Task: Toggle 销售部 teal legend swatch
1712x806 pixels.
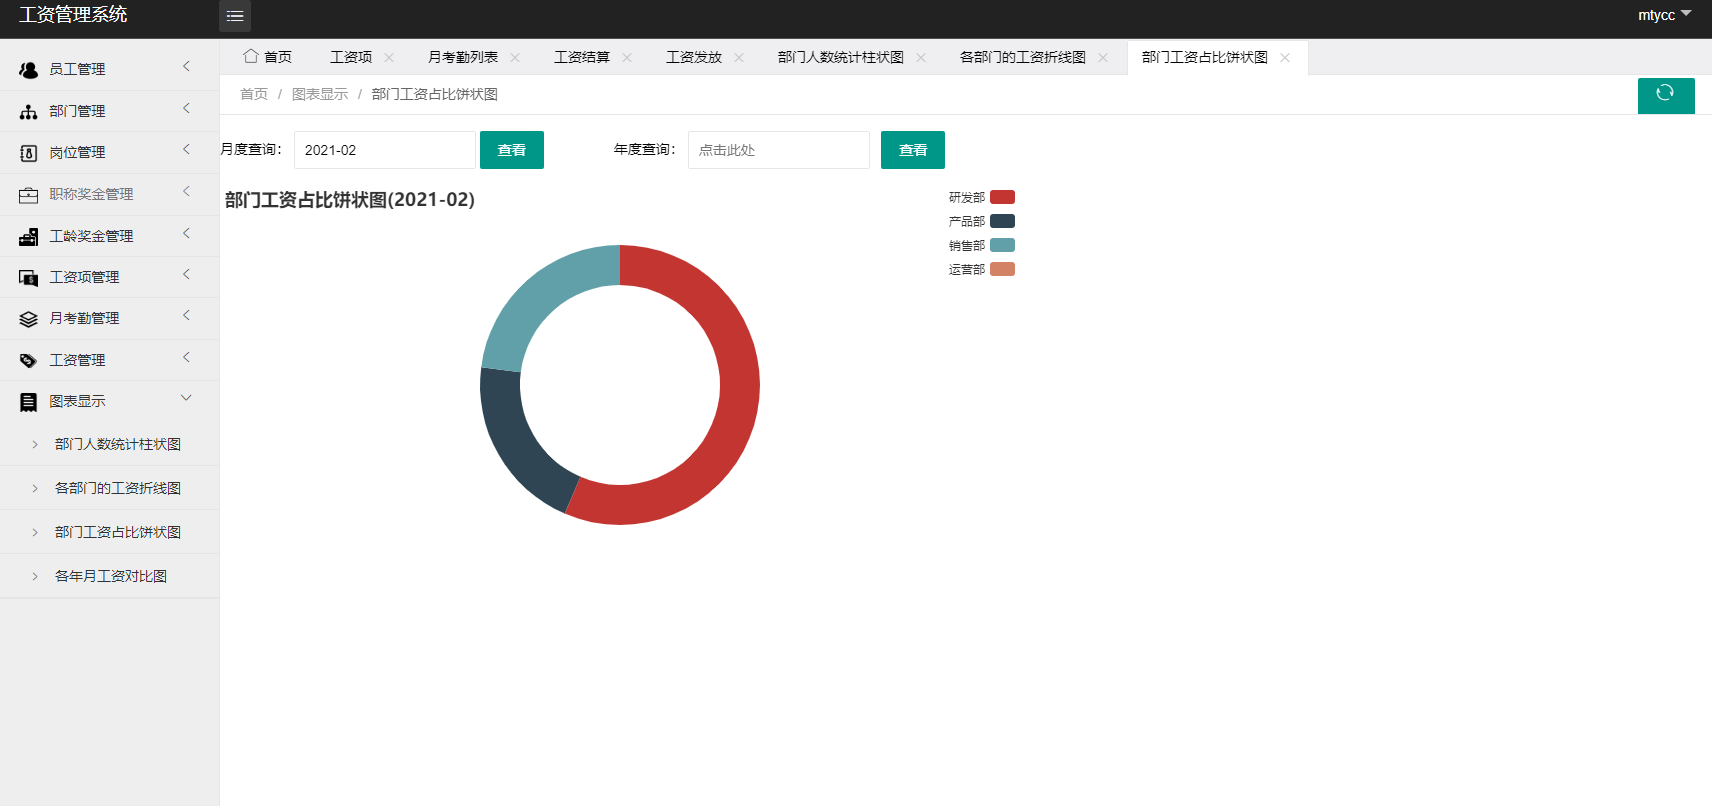Action: tap(1002, 245)
